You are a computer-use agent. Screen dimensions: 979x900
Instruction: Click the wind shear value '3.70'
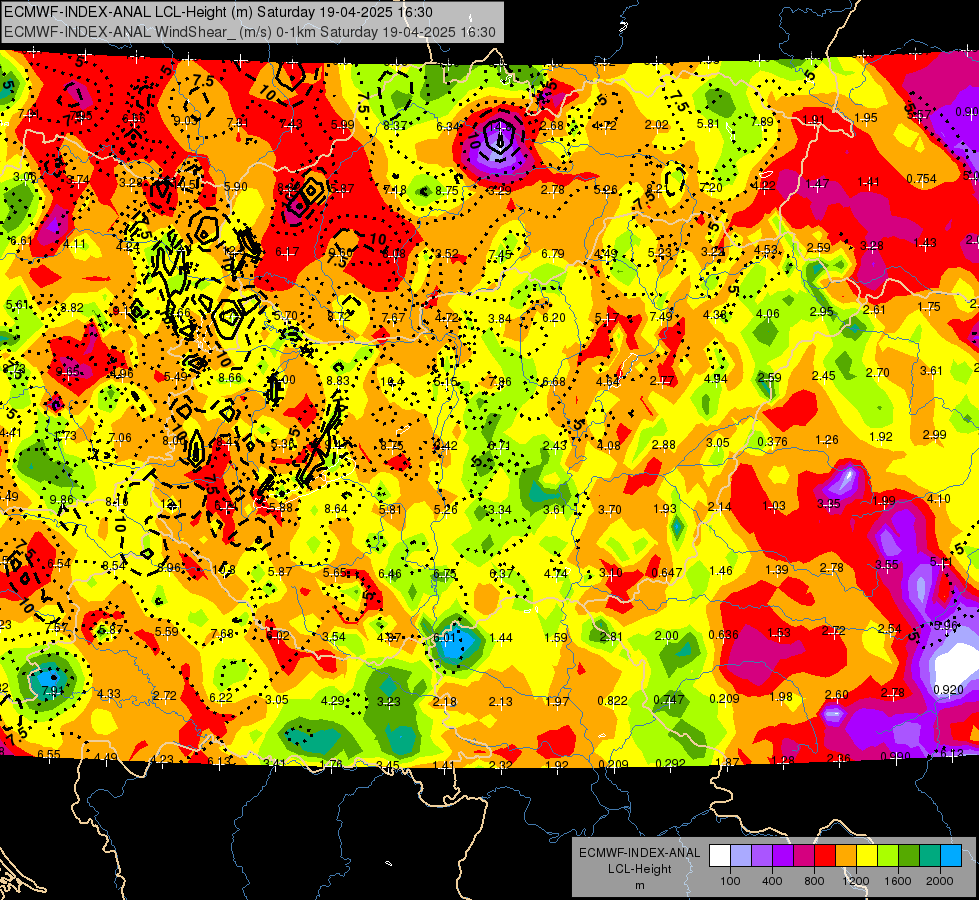click(609, 510)
